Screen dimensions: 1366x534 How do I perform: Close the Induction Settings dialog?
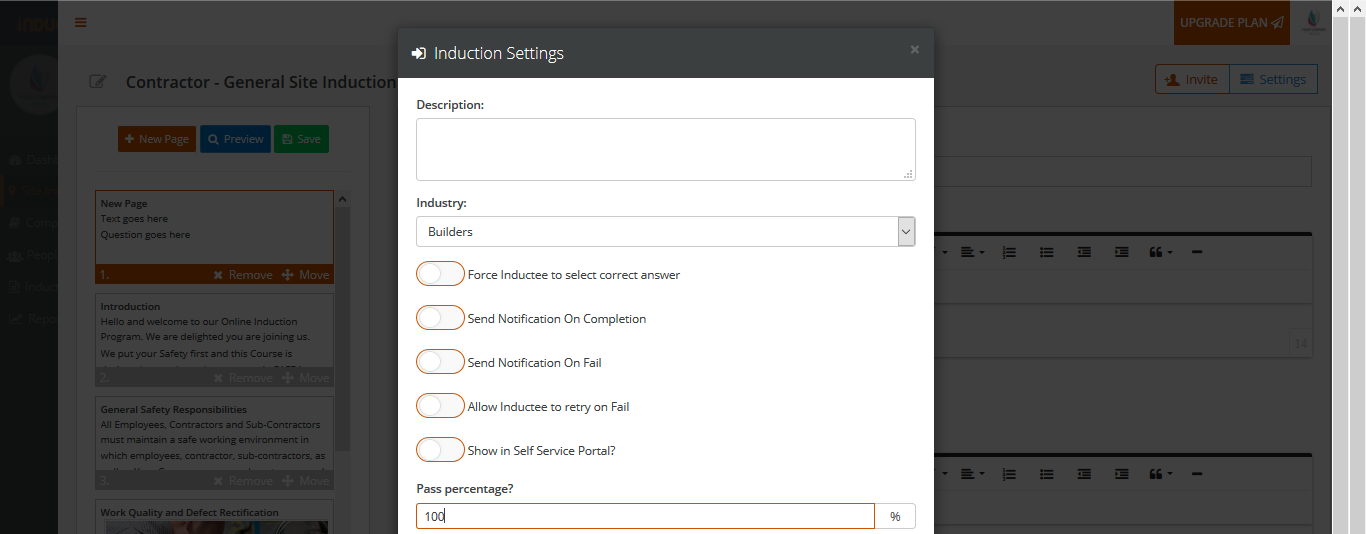click(x=914, y=49)
